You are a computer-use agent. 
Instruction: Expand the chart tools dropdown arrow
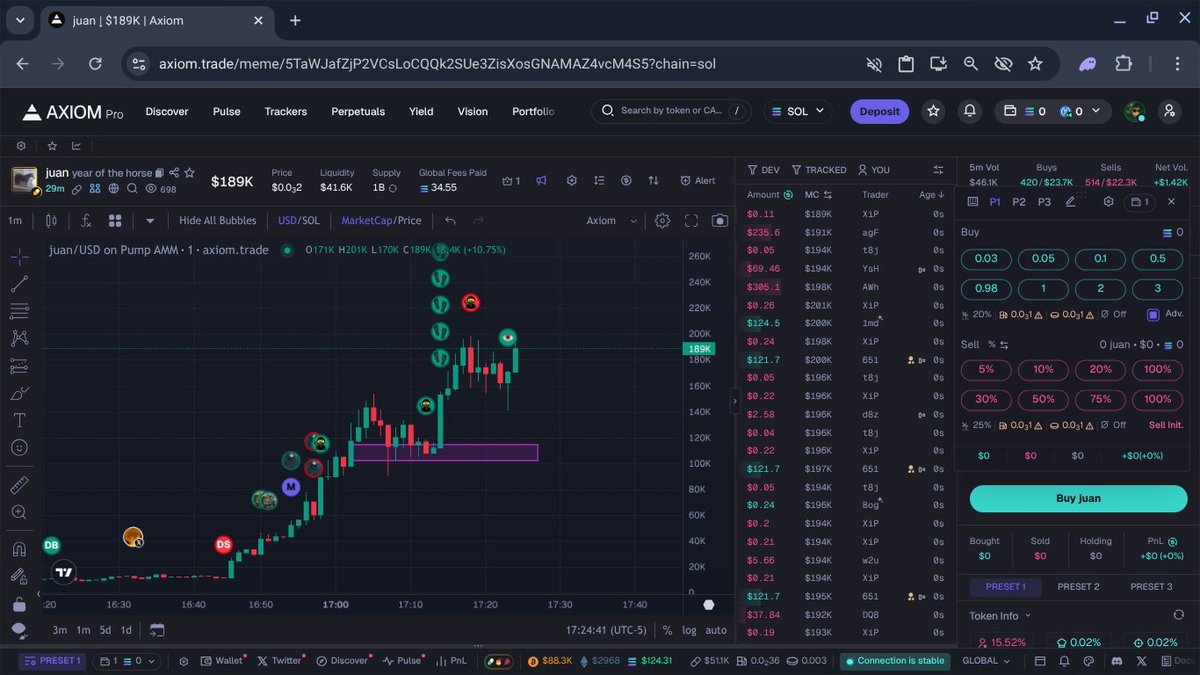150,221
